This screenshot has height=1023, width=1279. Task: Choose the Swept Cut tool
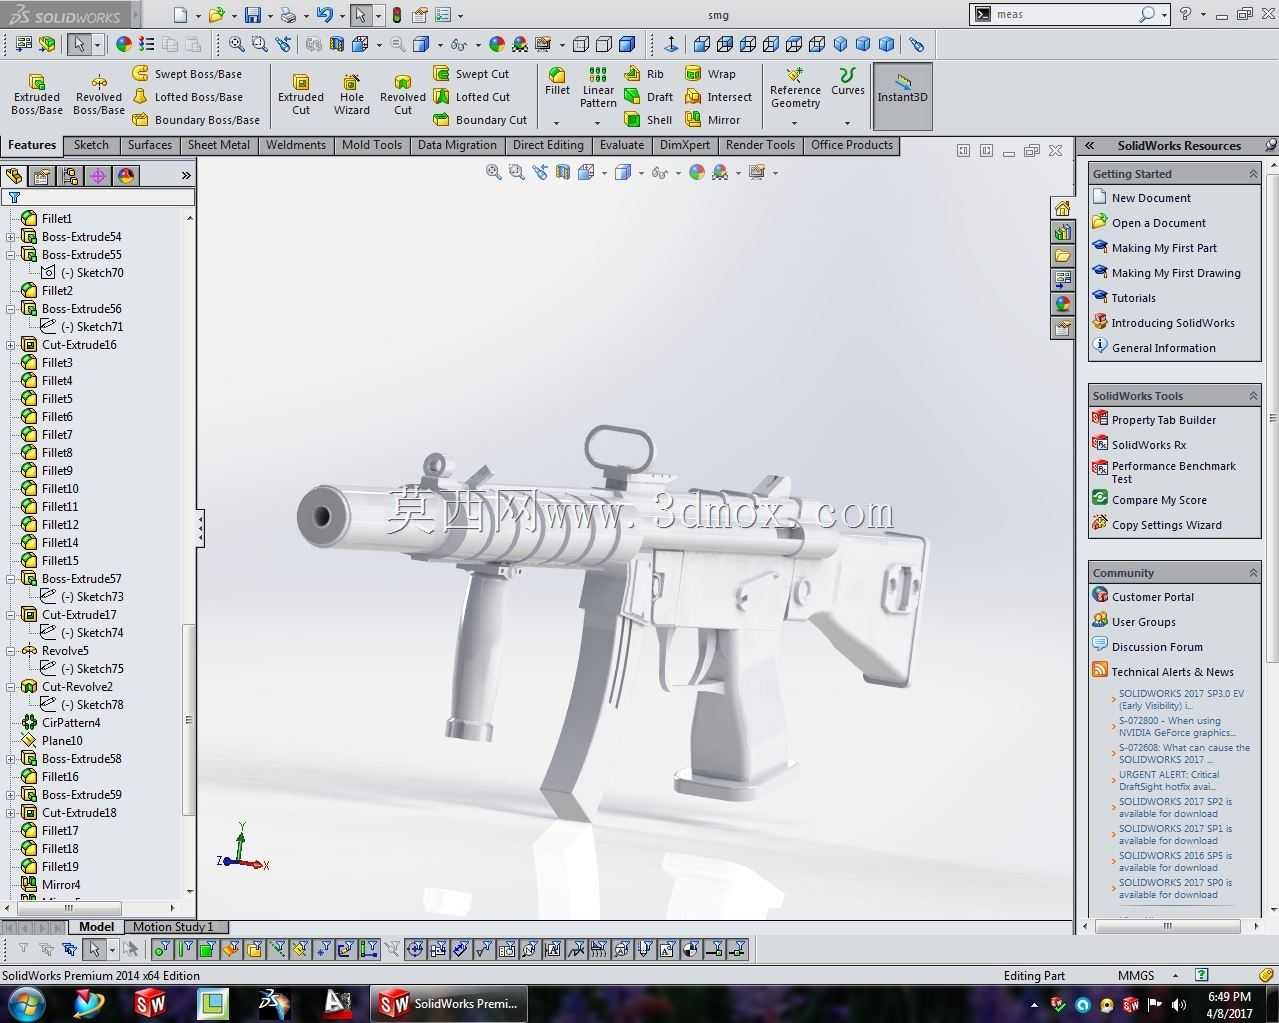tap(471, 74)
